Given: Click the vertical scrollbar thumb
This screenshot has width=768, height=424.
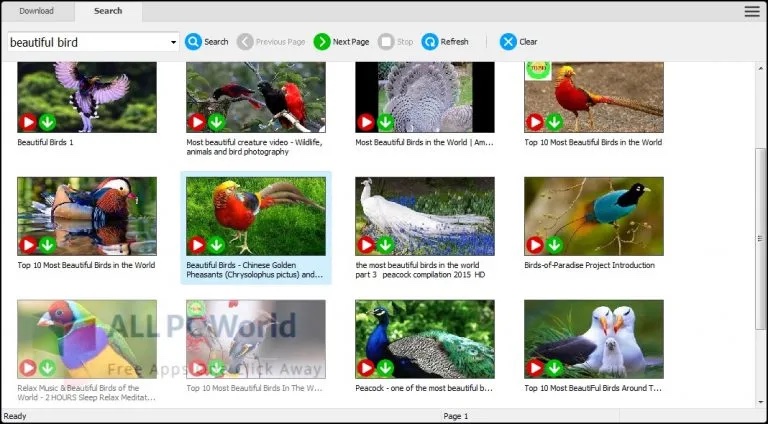Looking at the screenshot, I should point(761,238).
